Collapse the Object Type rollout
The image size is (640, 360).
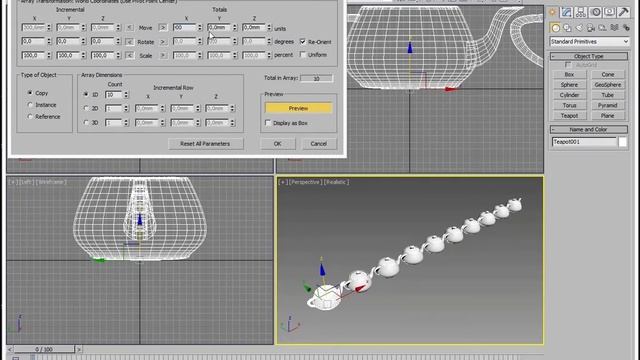click(589, 56)
